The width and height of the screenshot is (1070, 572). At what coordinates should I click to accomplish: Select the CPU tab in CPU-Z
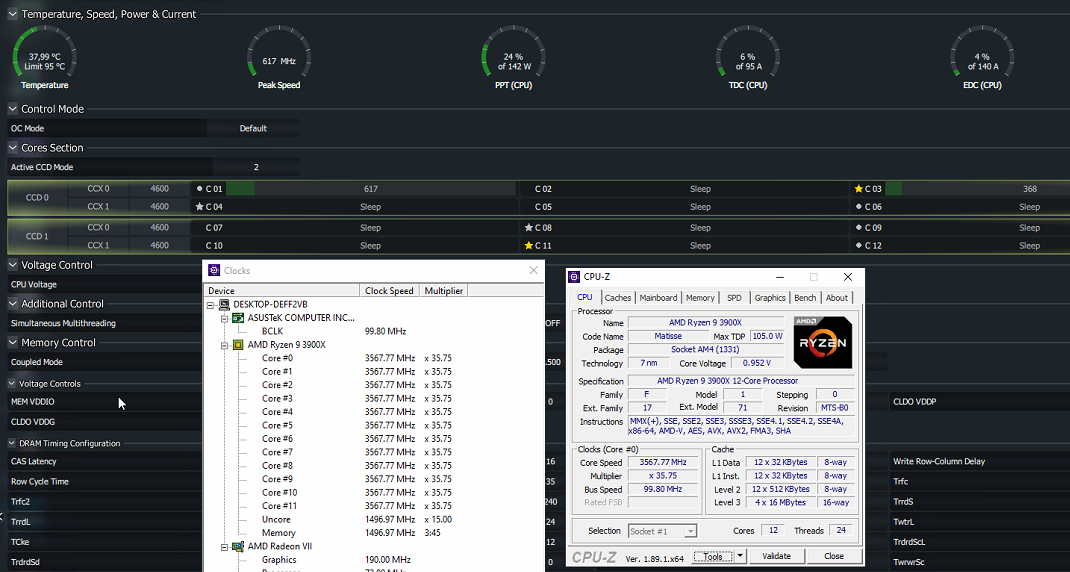tap(585, 297)
